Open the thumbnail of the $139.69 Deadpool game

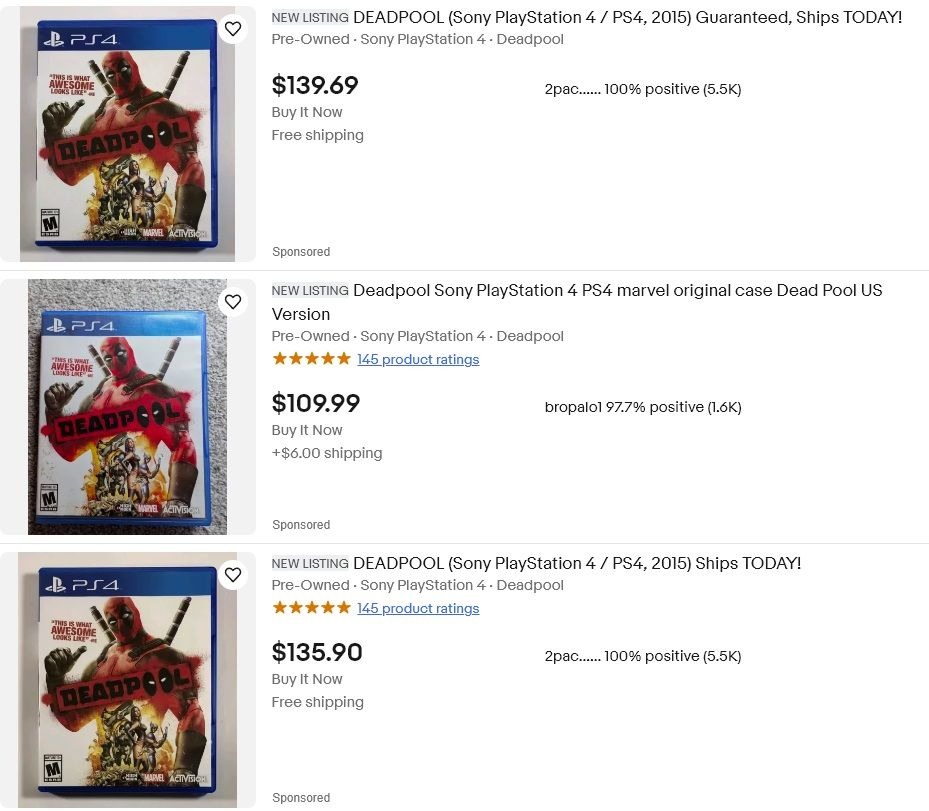coord(128,140)
